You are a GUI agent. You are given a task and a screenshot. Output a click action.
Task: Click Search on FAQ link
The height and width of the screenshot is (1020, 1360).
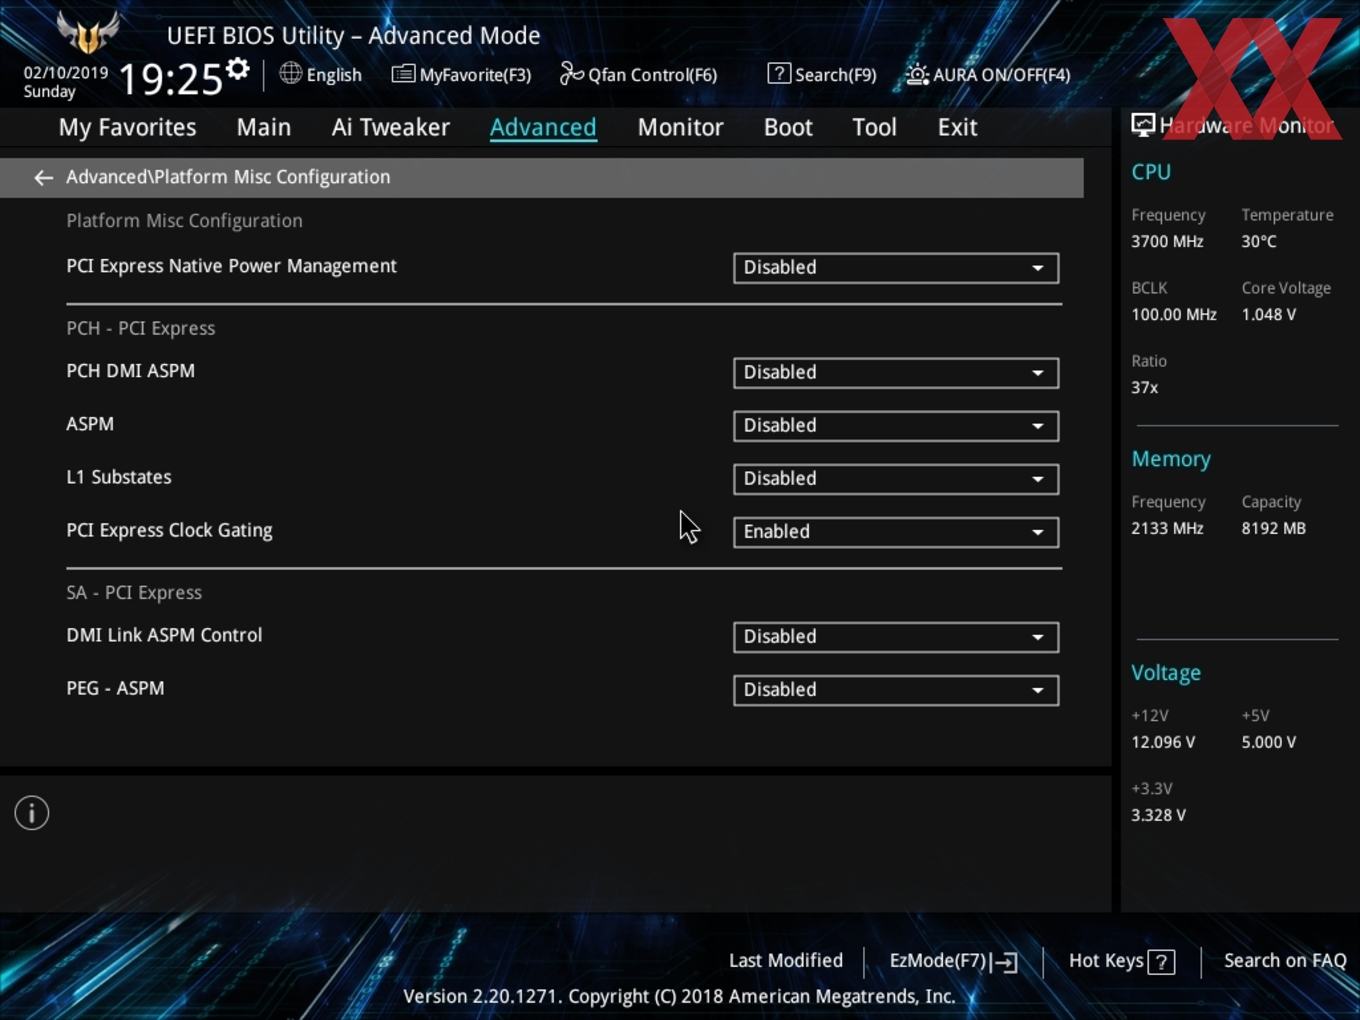1285,961
